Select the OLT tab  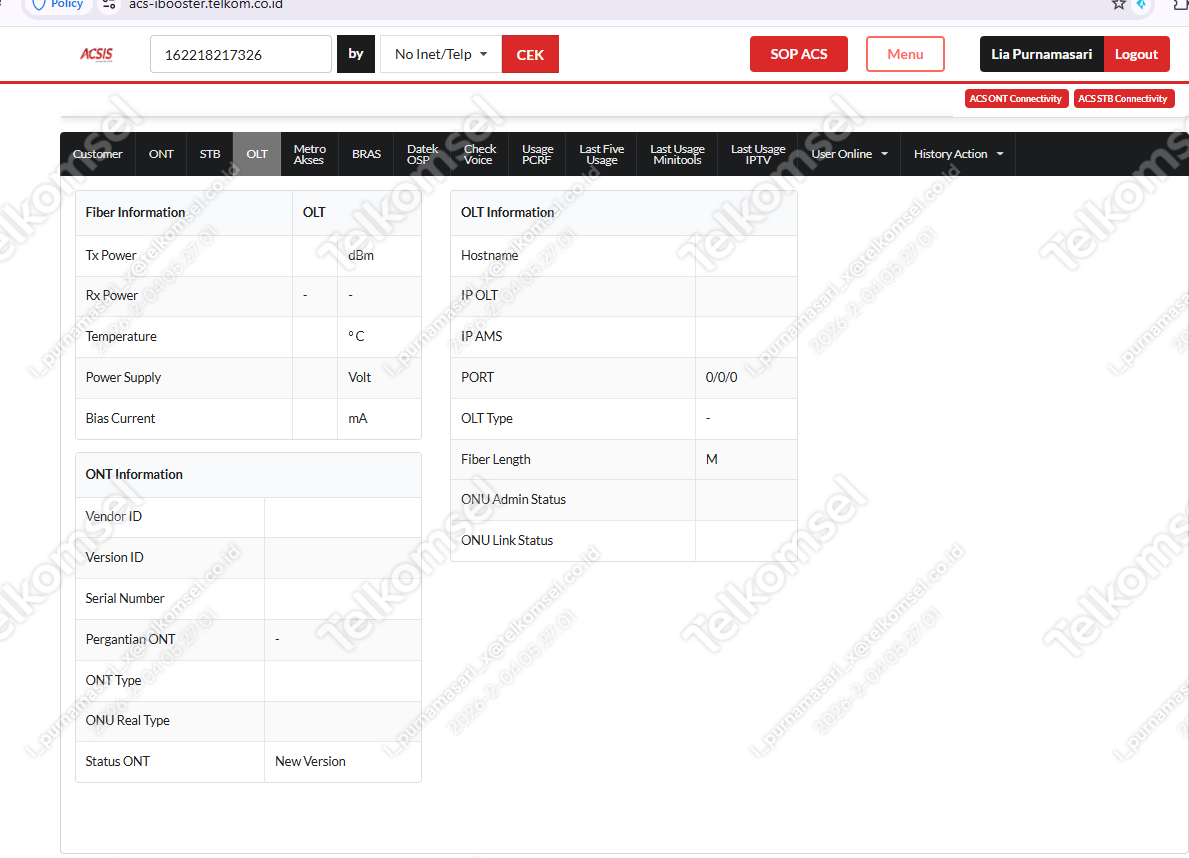tap(257, 154)
